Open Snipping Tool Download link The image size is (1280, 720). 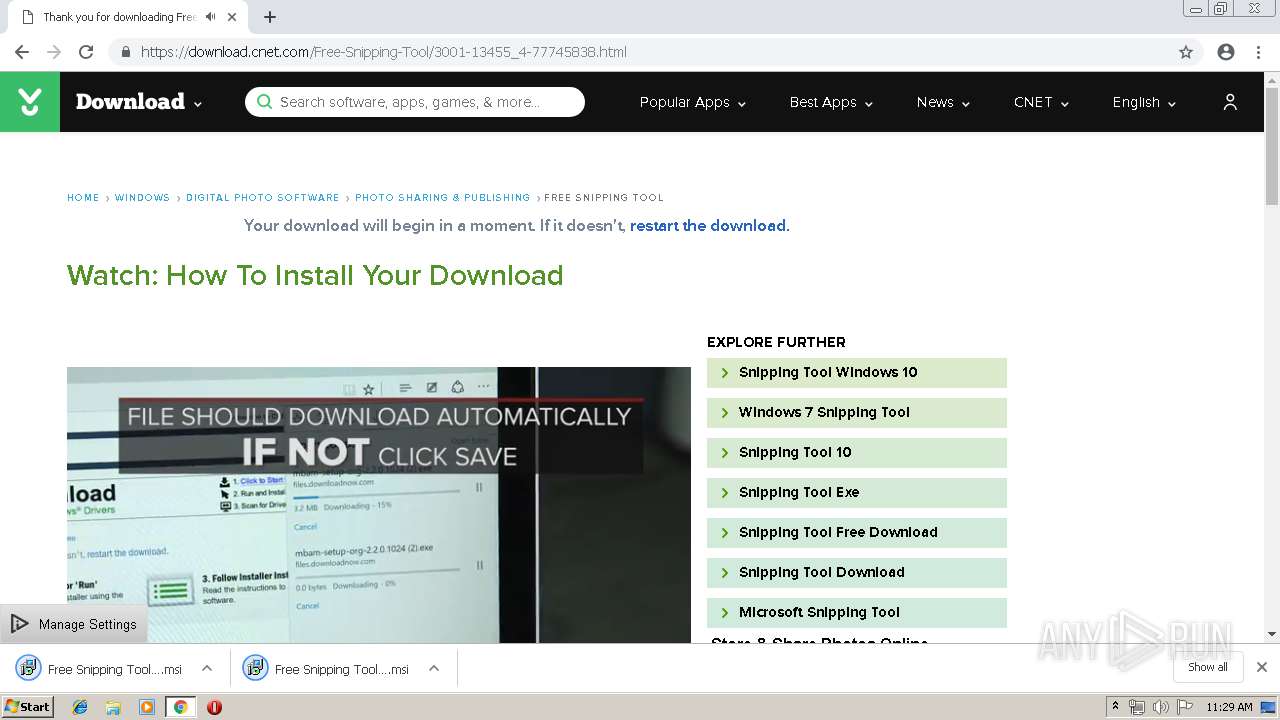(x=857, y=572)
